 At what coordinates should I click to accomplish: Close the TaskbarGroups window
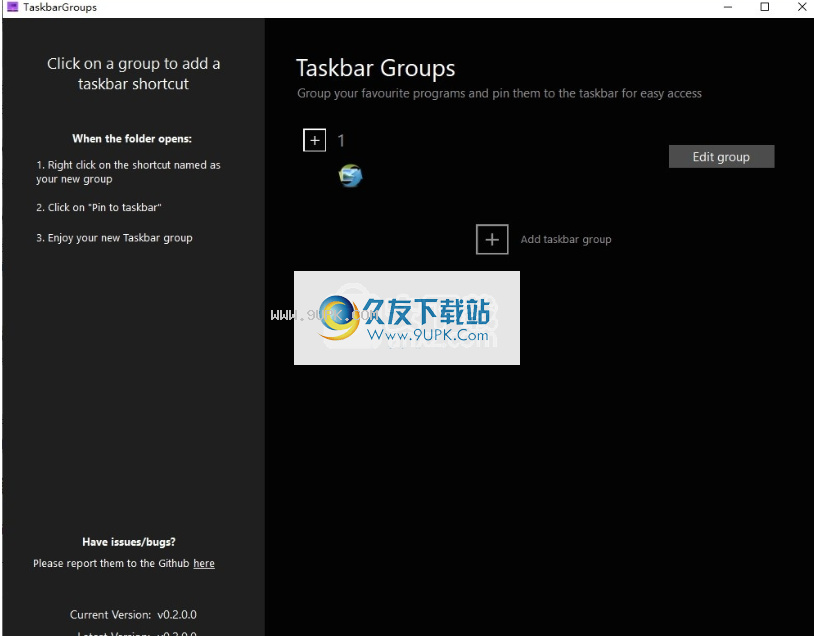[x=802, y=7]
